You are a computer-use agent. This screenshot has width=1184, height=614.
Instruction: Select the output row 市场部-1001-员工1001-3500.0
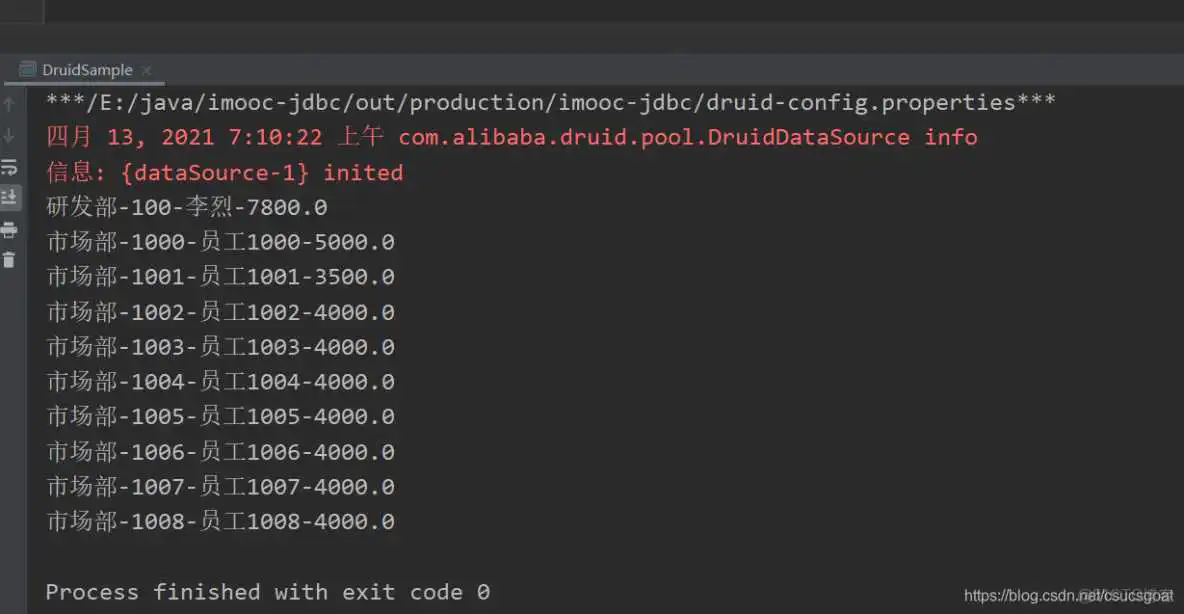(220, 277)
